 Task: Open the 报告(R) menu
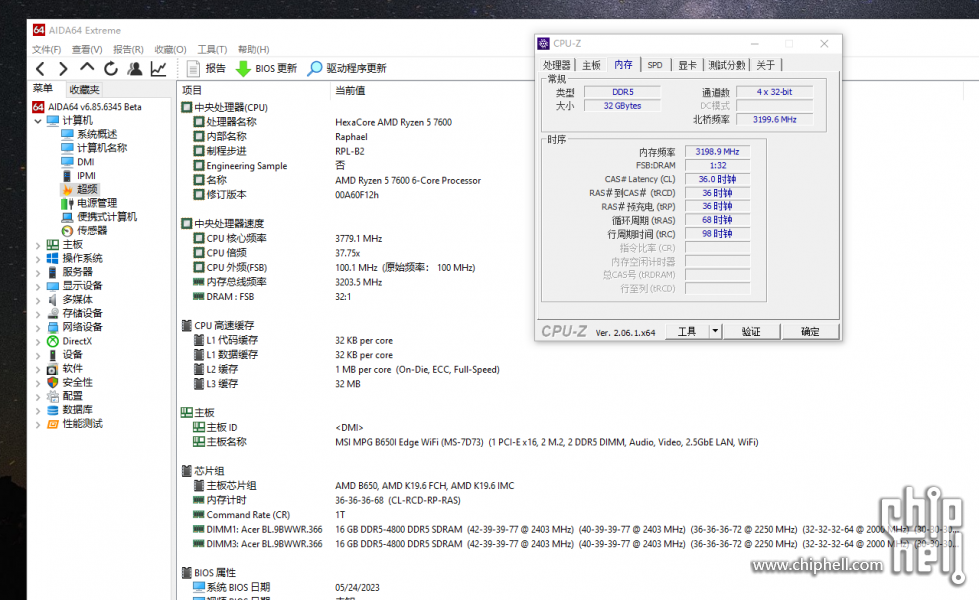(128, 49)
